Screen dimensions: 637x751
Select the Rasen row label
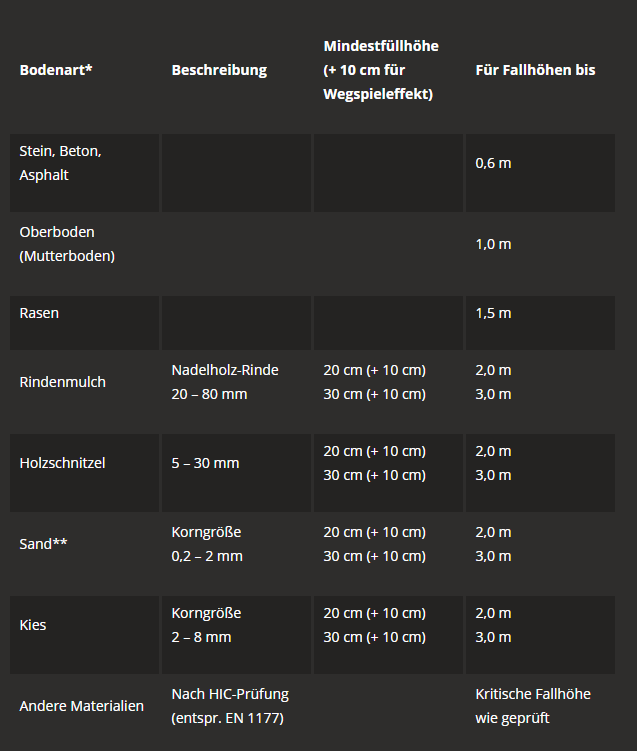point(39,313)
